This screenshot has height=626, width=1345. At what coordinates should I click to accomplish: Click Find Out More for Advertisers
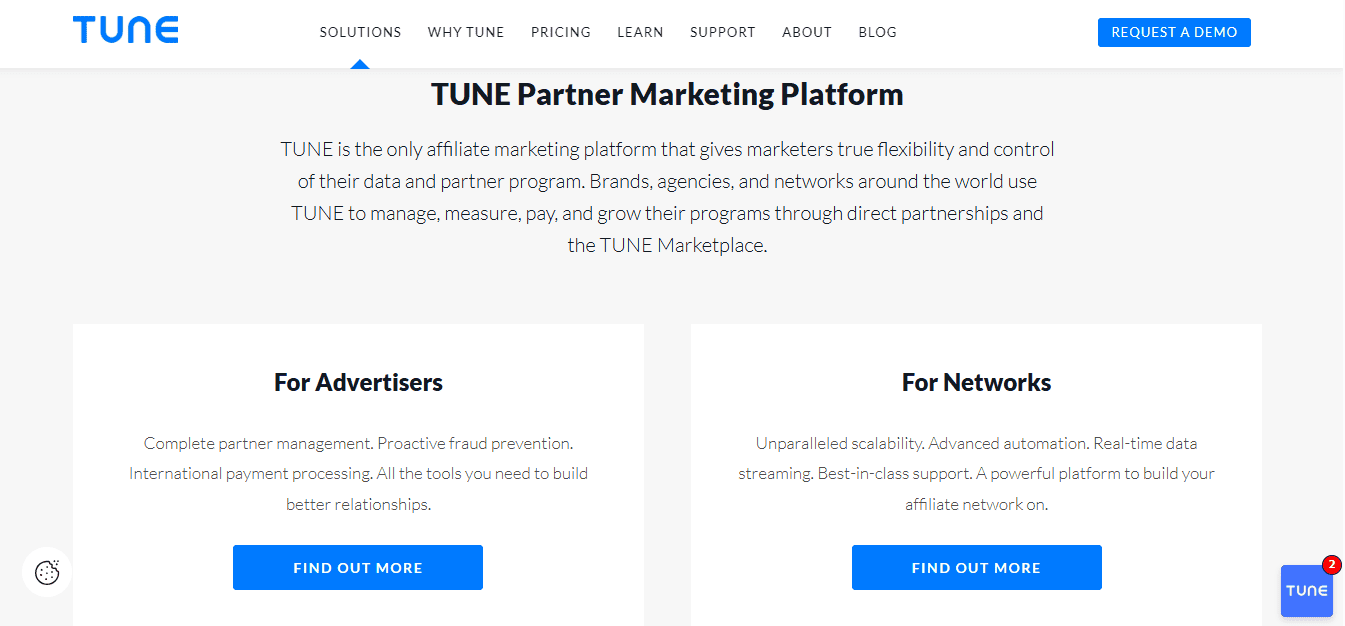tap(358, 568)
